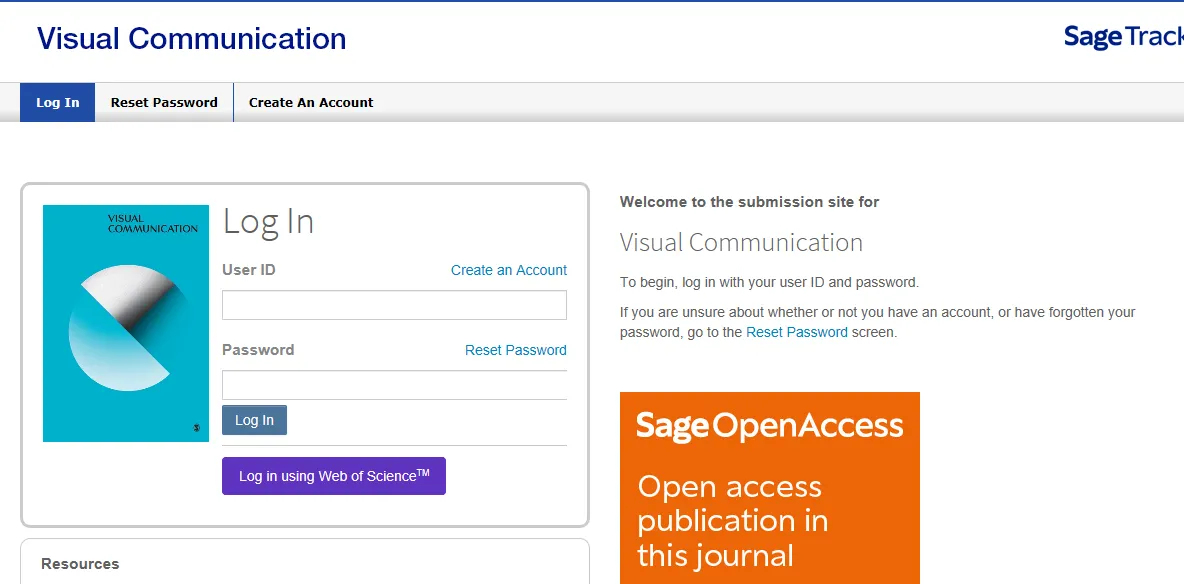This screenshot has width=1184, height=584.
Task: Click the welcome panel Visual Communication heading
Action: (x=742, y=243)
